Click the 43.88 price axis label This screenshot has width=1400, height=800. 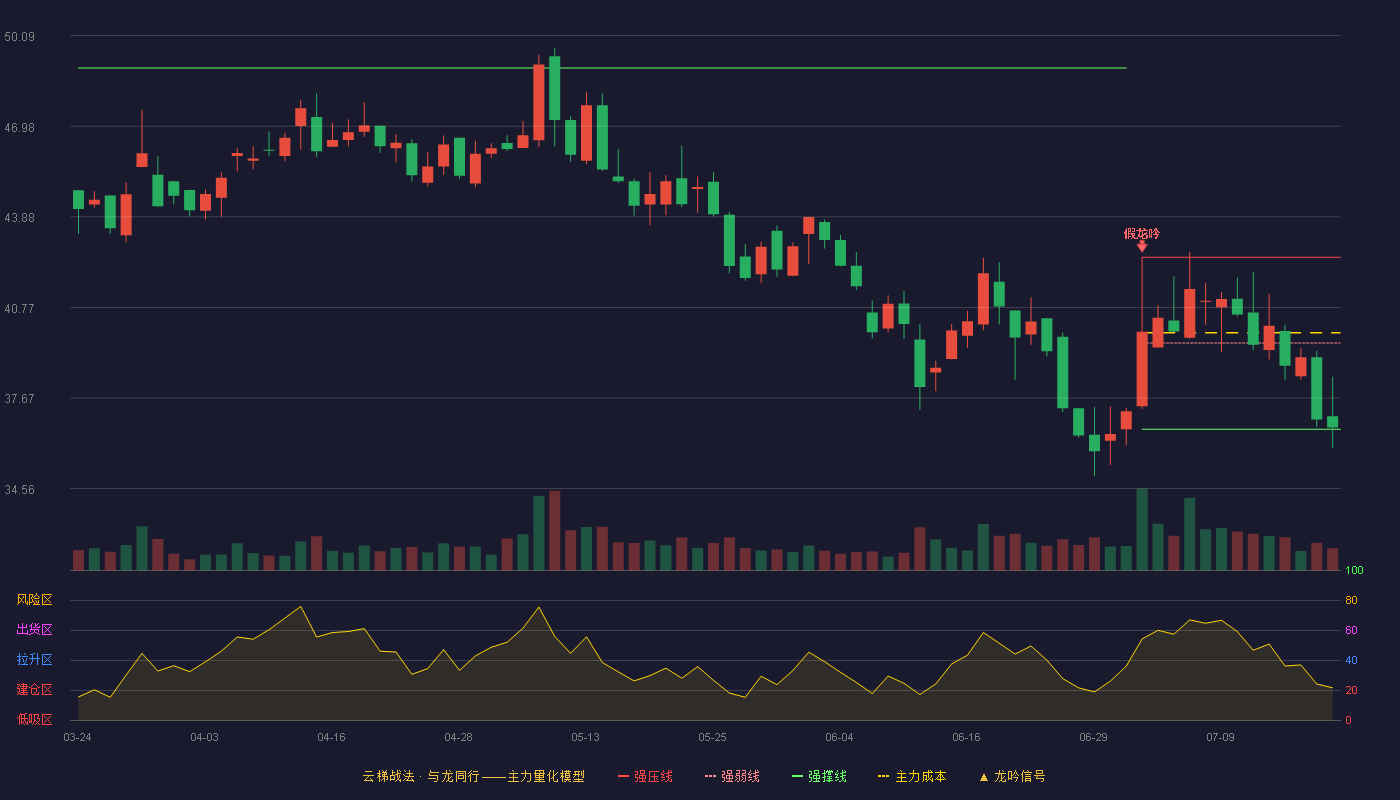19,218
